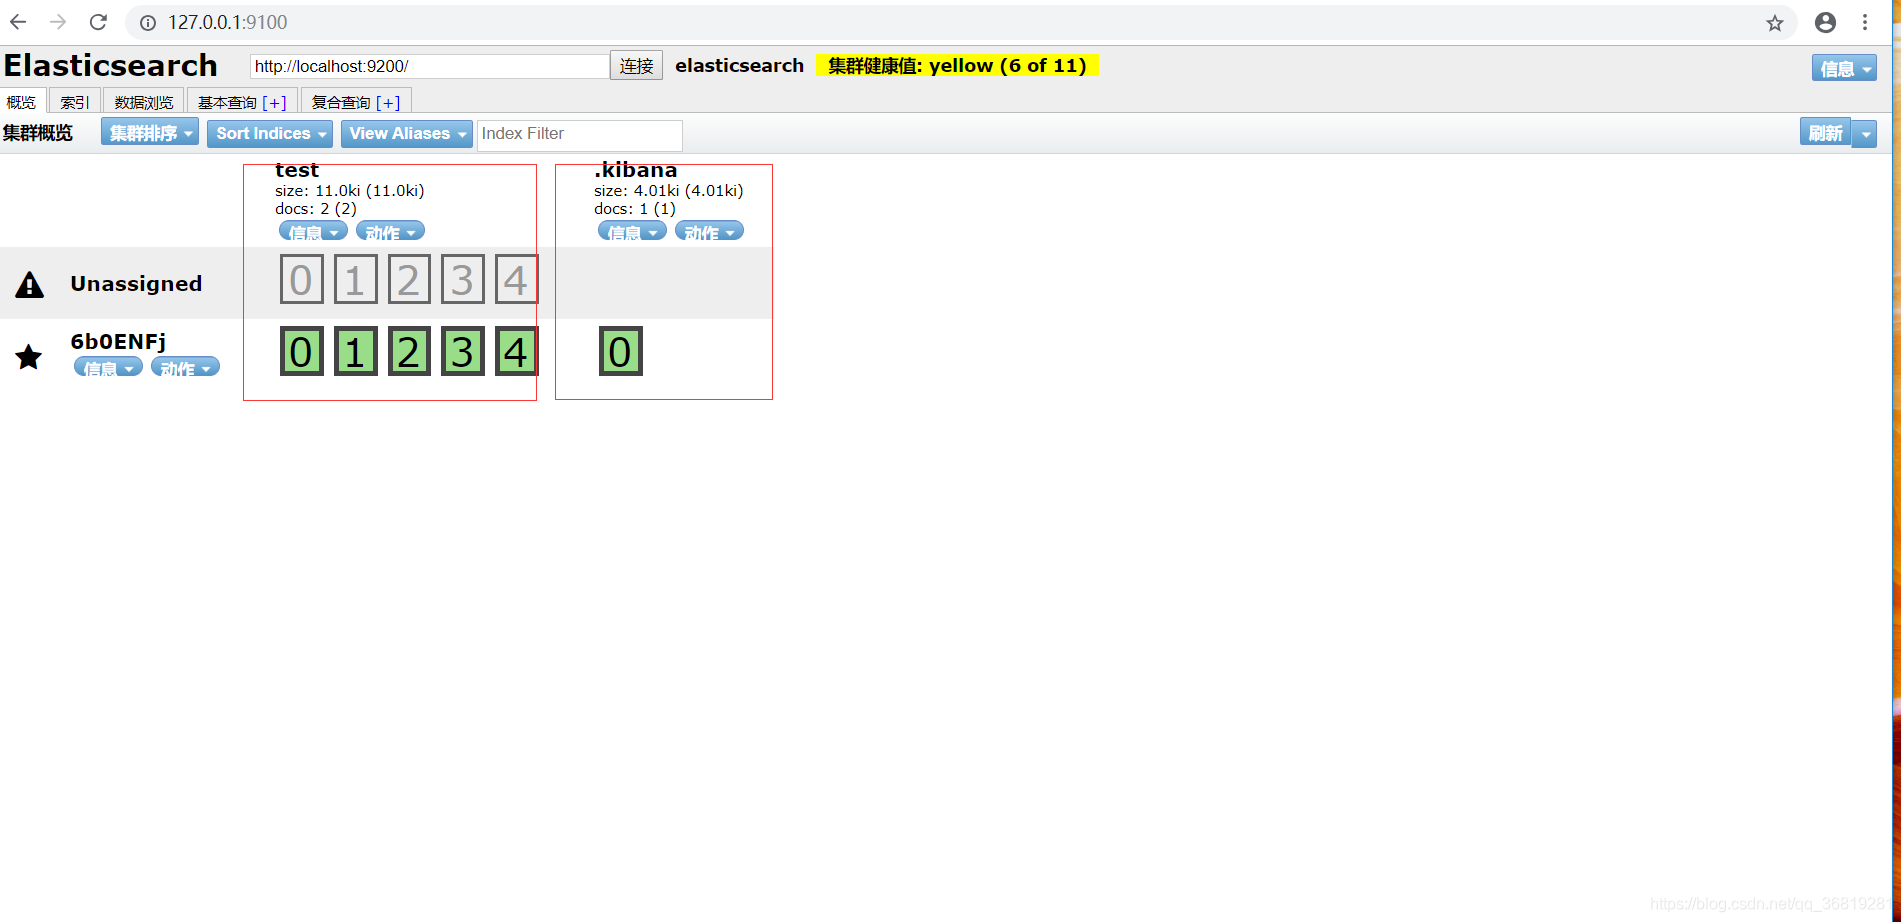
Task: Click the test index size text 11.0ki
Action: [x=350, y=191]
